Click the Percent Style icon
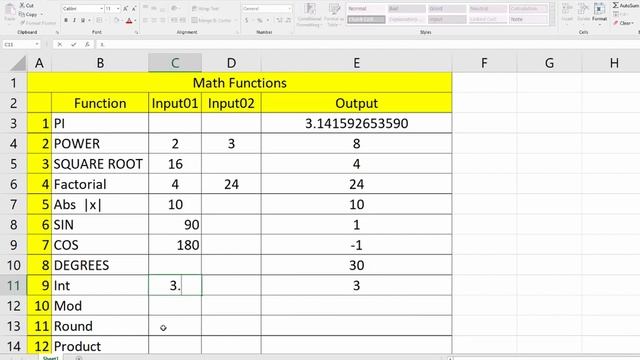 (259, 20)
